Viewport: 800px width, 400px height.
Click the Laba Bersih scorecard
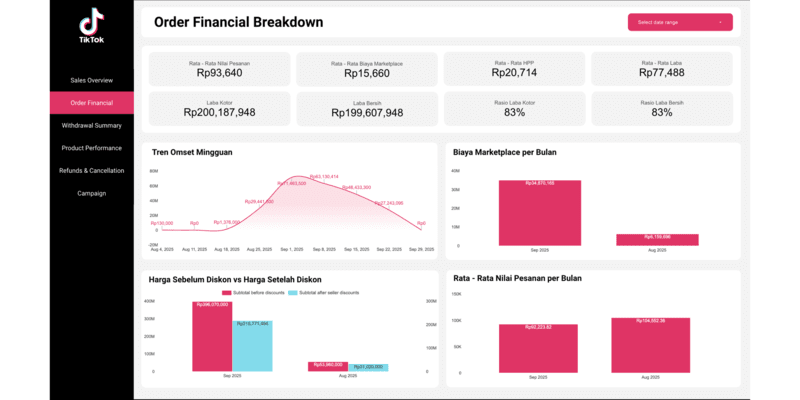tap(364, 108)
